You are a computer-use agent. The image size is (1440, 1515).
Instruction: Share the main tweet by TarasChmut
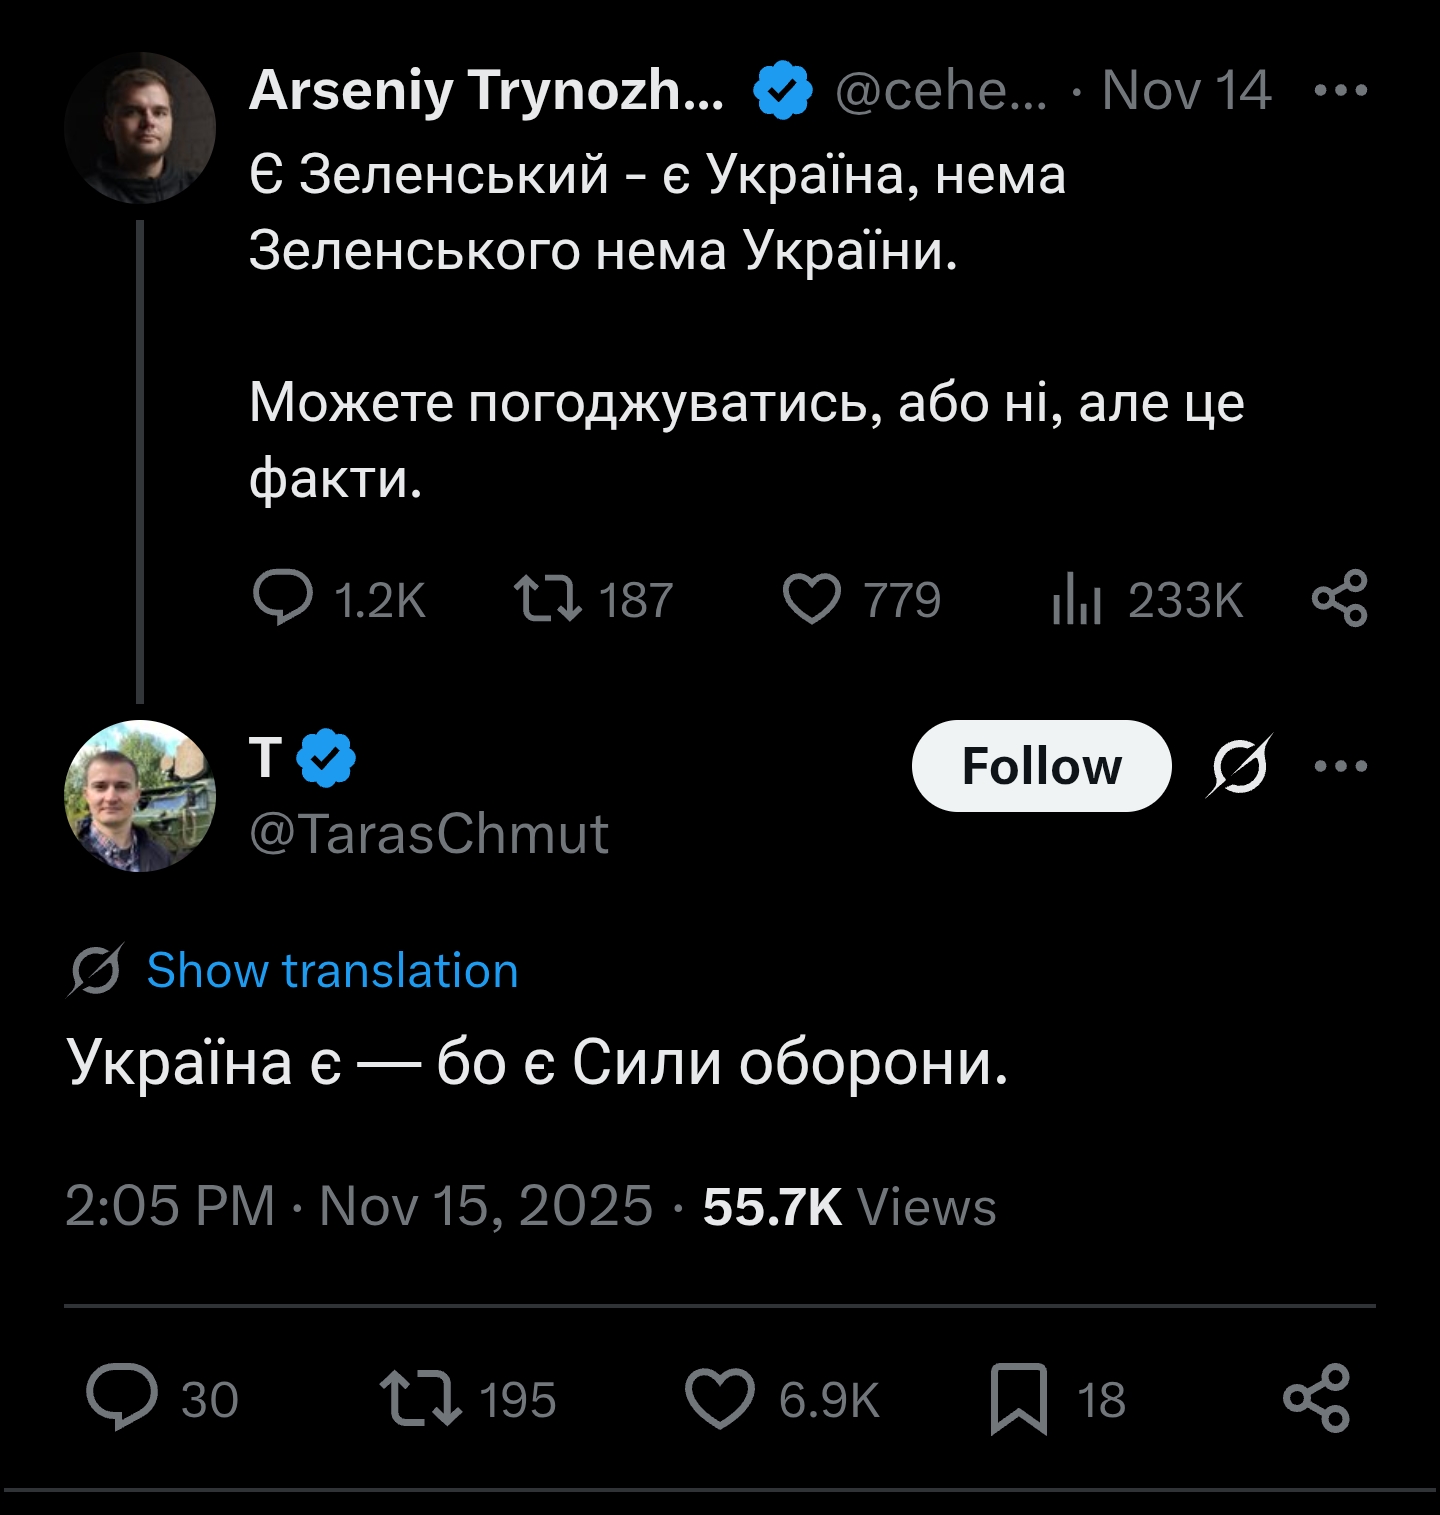coord(1316,1398)
